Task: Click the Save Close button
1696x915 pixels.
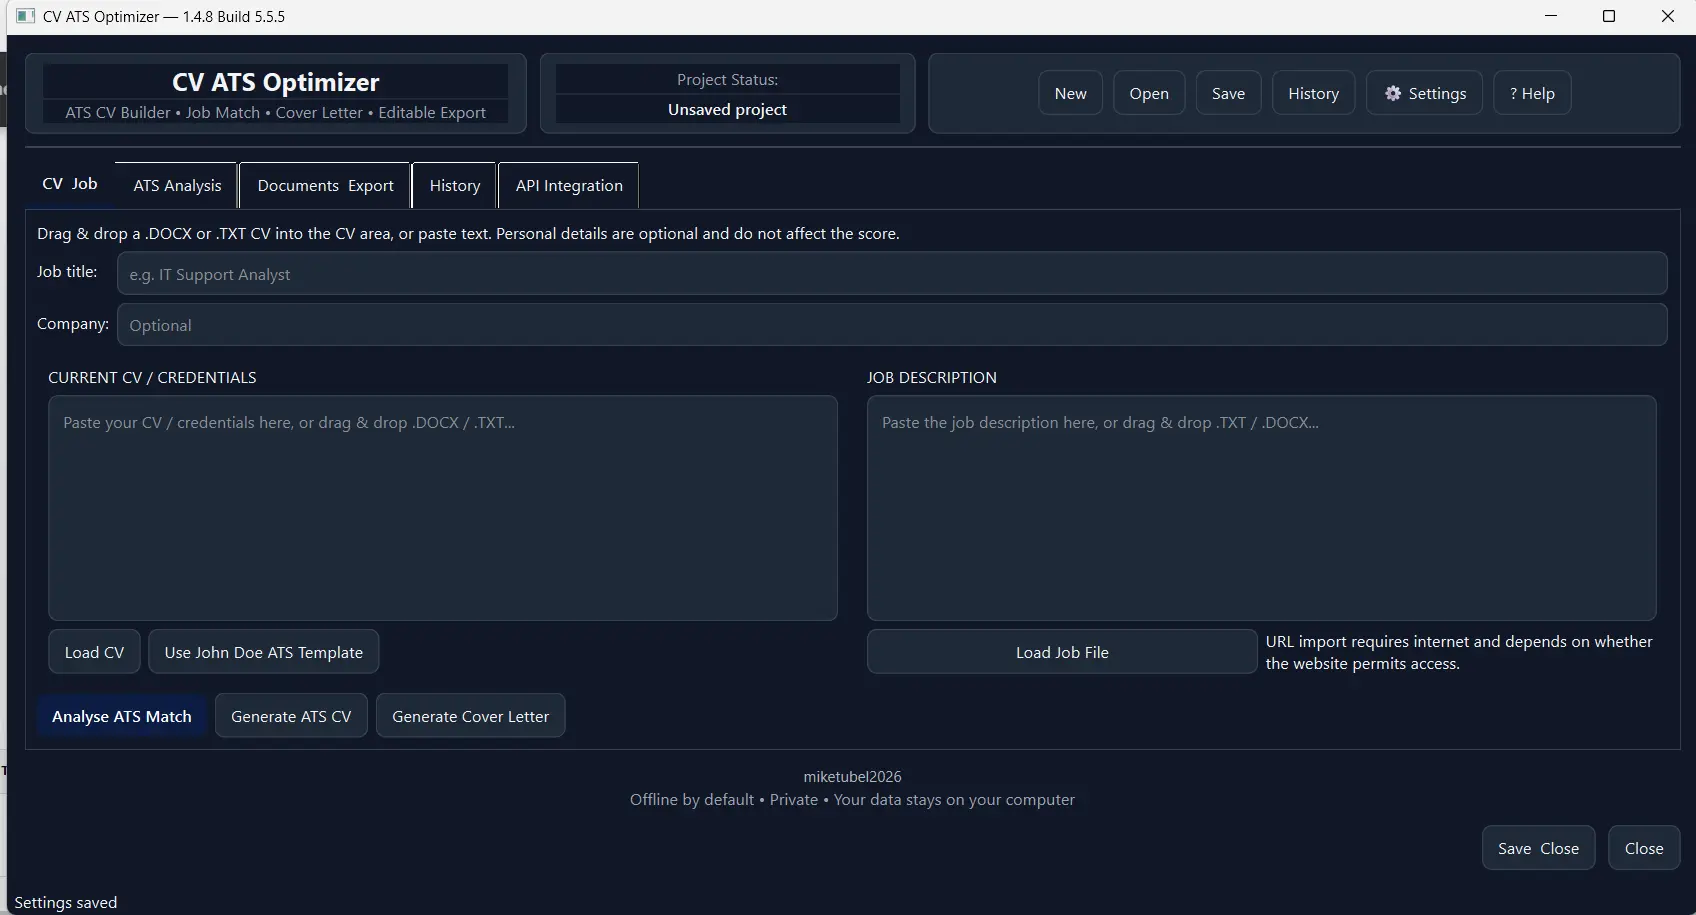Action: point(1538,848)
